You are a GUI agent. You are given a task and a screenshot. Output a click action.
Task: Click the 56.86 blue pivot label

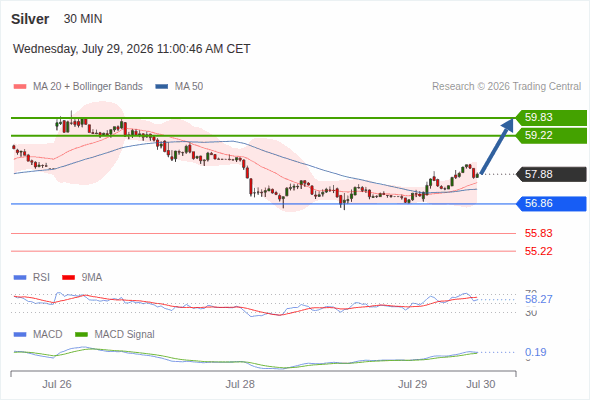(x=551, y=204)
